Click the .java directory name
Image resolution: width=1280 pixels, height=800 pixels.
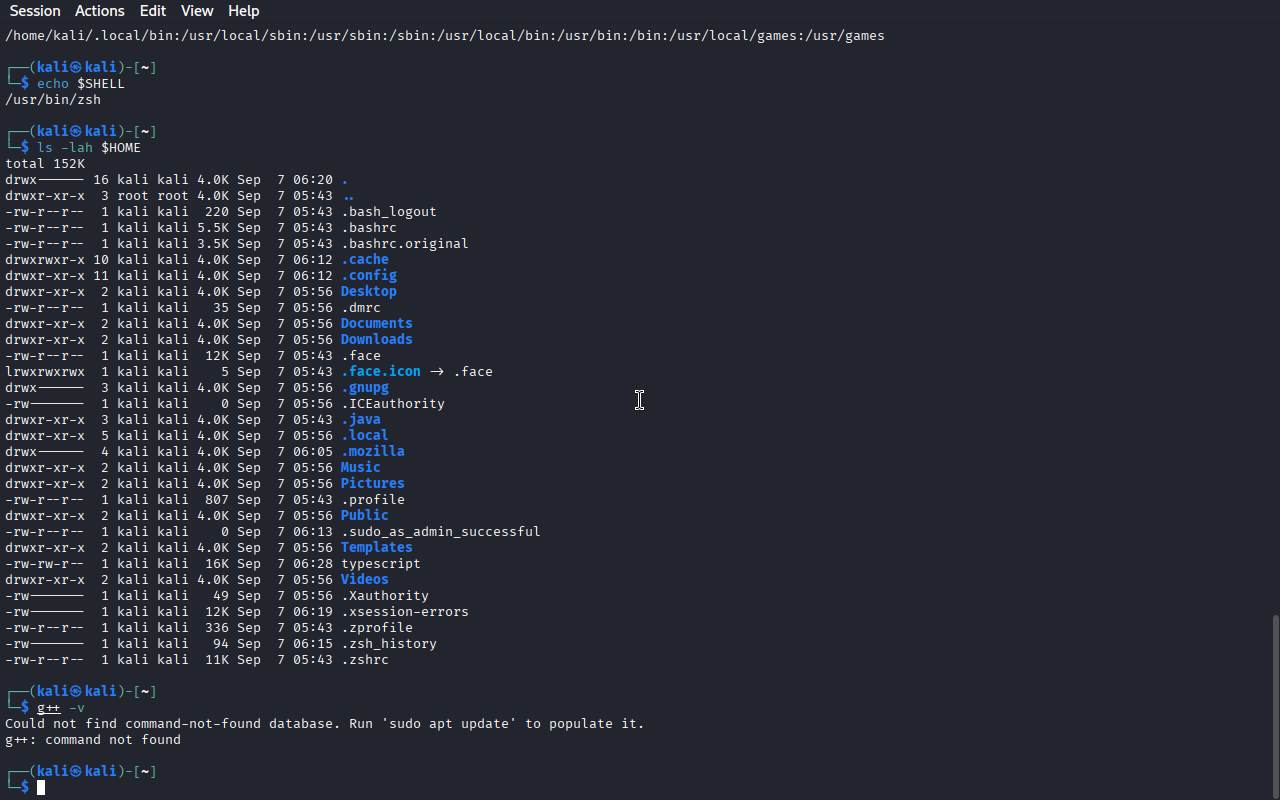pyautogui.click(x=361, y=420)
